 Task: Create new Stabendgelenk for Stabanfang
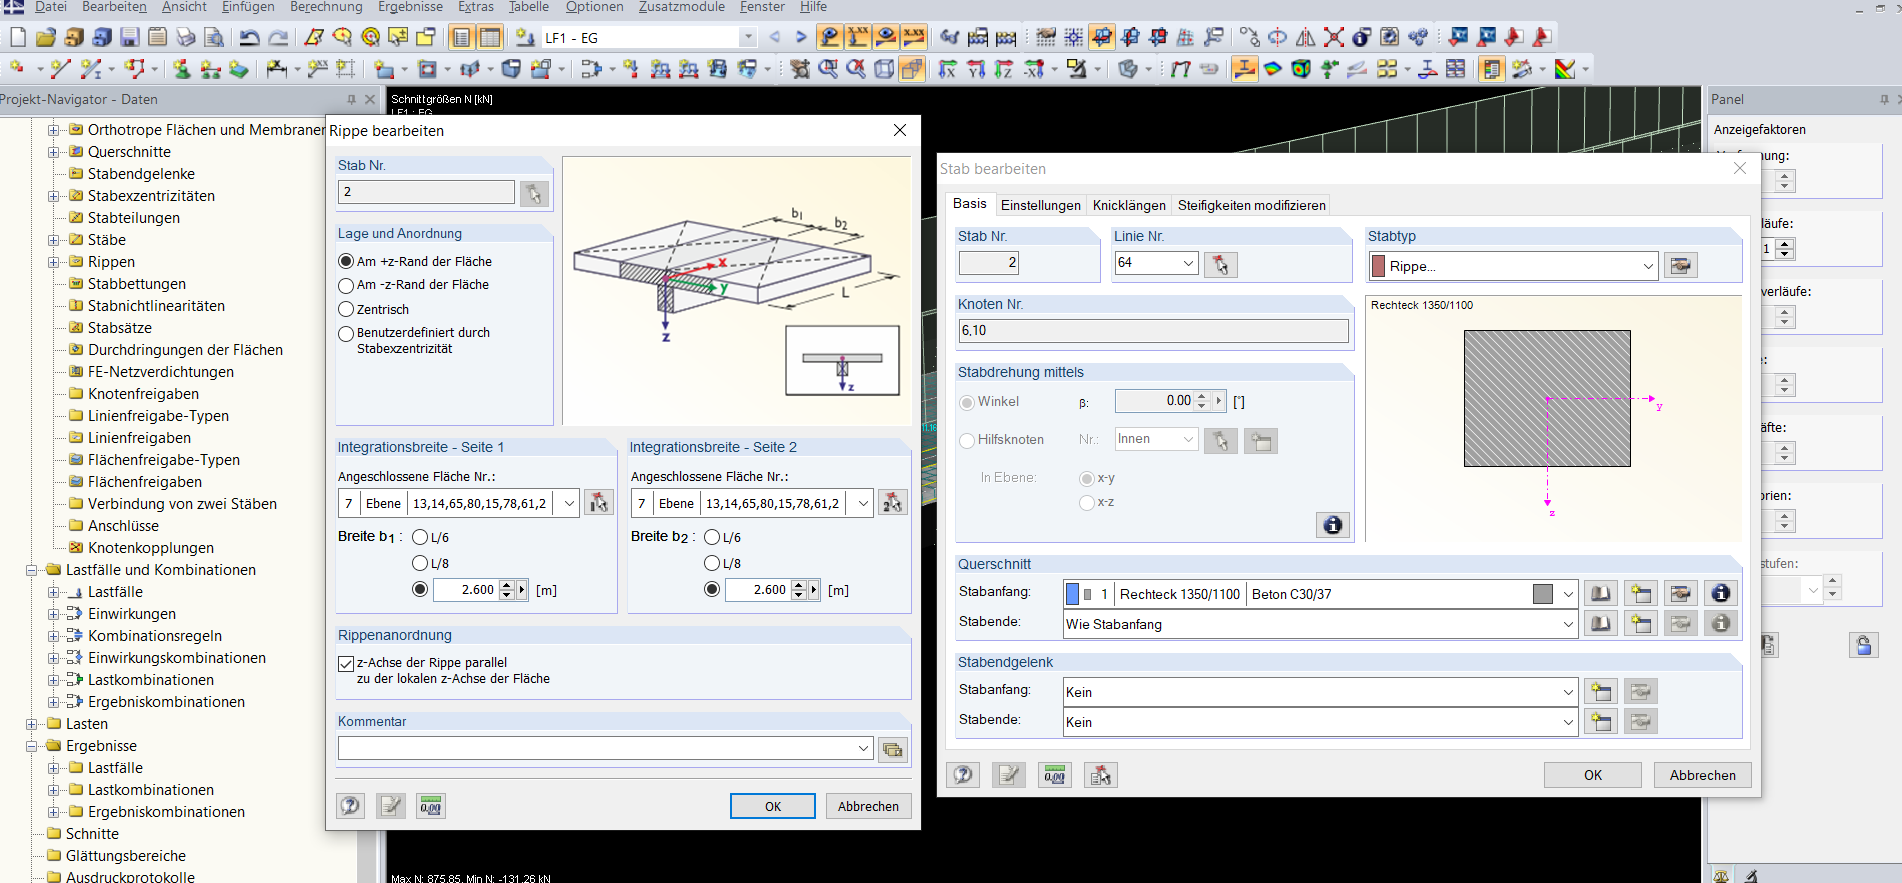pos(1601,692)
